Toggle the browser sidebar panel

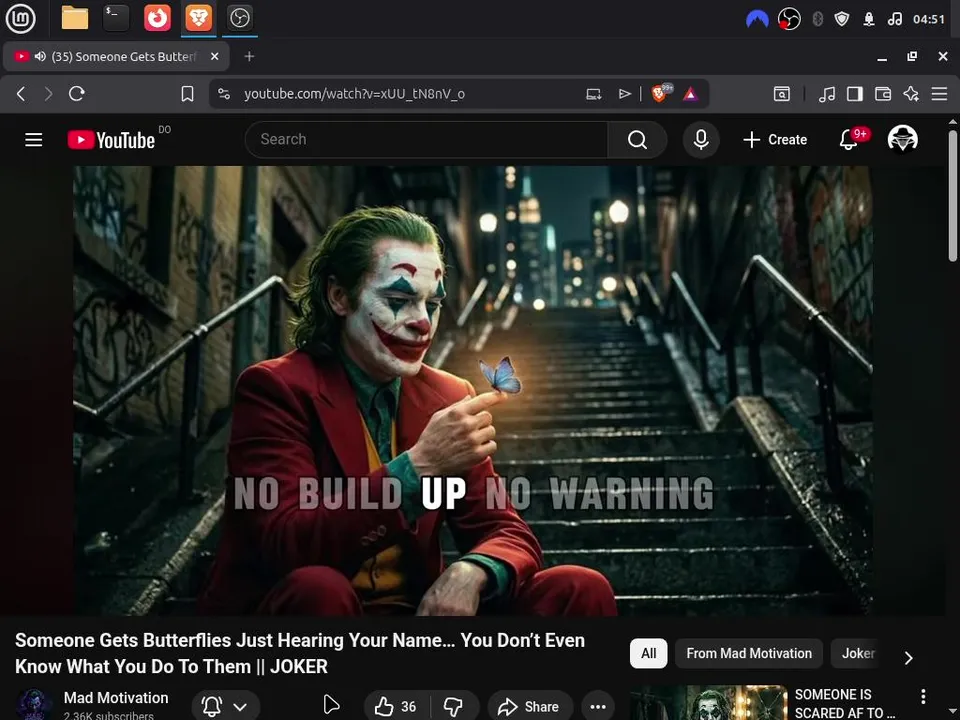(x=855, y=94)
